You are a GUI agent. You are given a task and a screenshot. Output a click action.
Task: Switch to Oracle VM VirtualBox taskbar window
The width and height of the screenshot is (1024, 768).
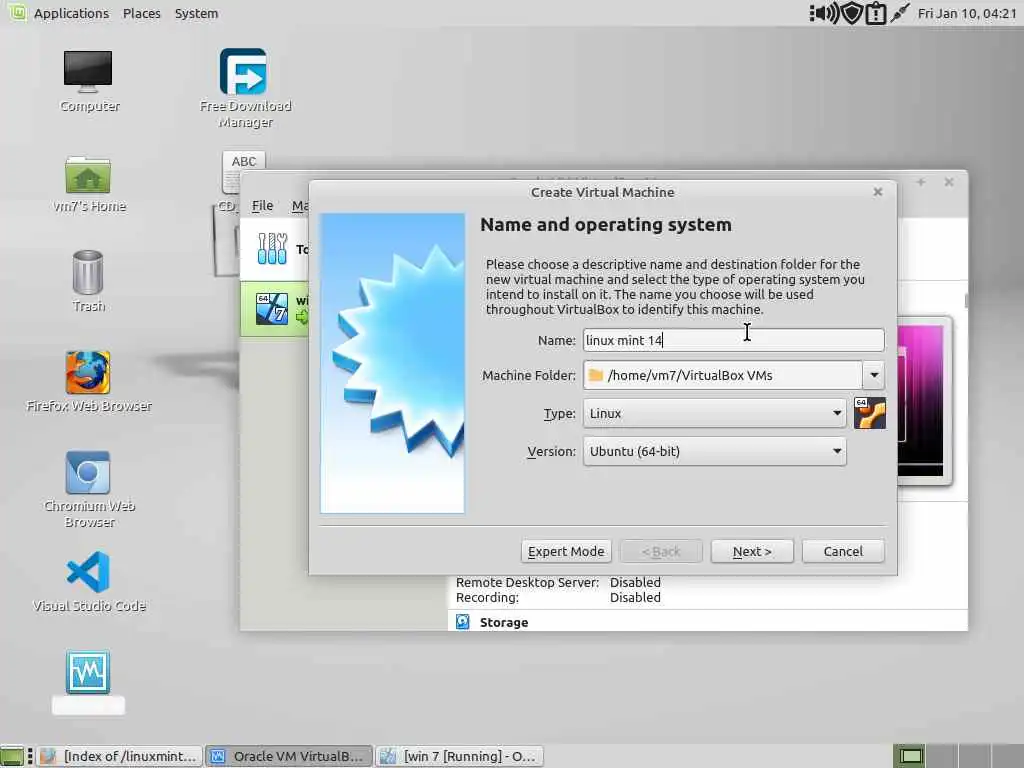289,756
